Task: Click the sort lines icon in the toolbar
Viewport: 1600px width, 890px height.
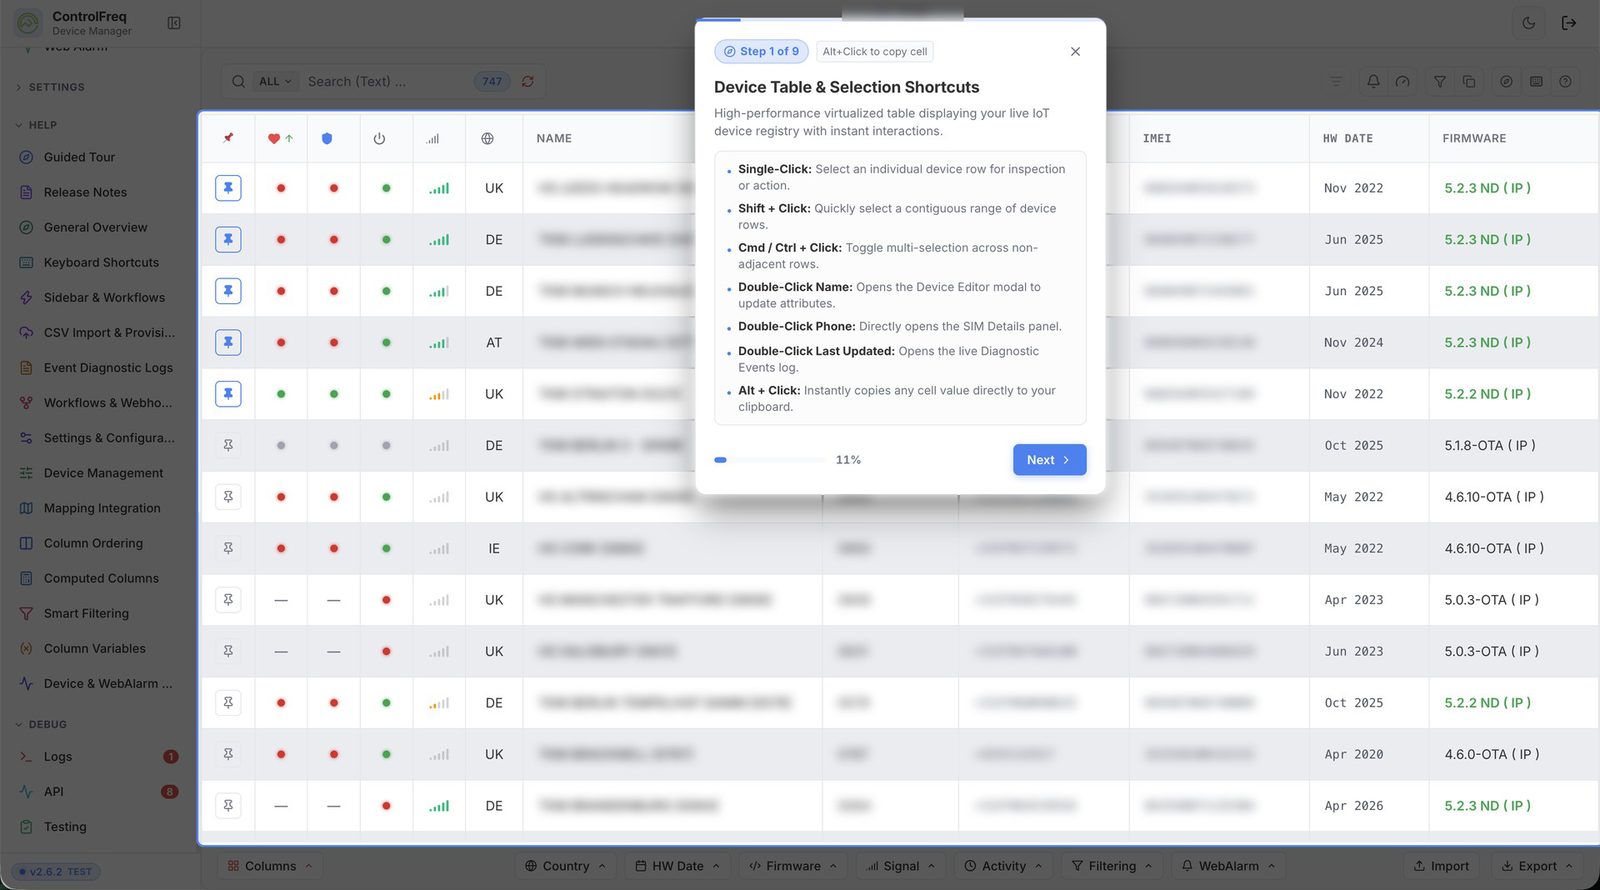Action: click(x=1336, y=81)
